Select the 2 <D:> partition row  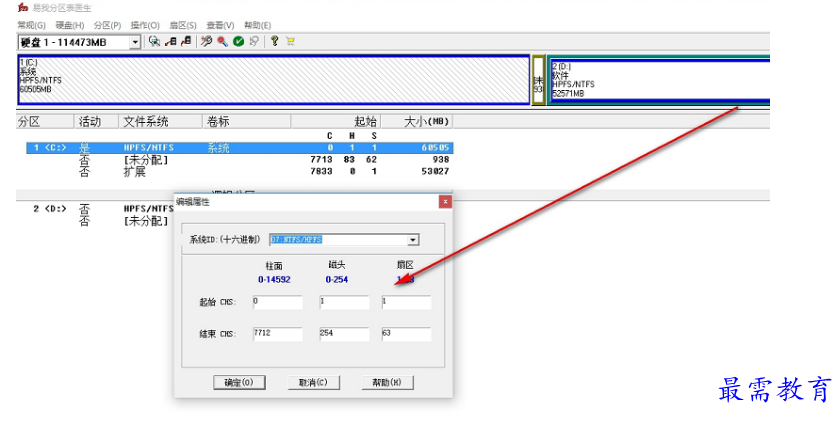coord(101,209)
